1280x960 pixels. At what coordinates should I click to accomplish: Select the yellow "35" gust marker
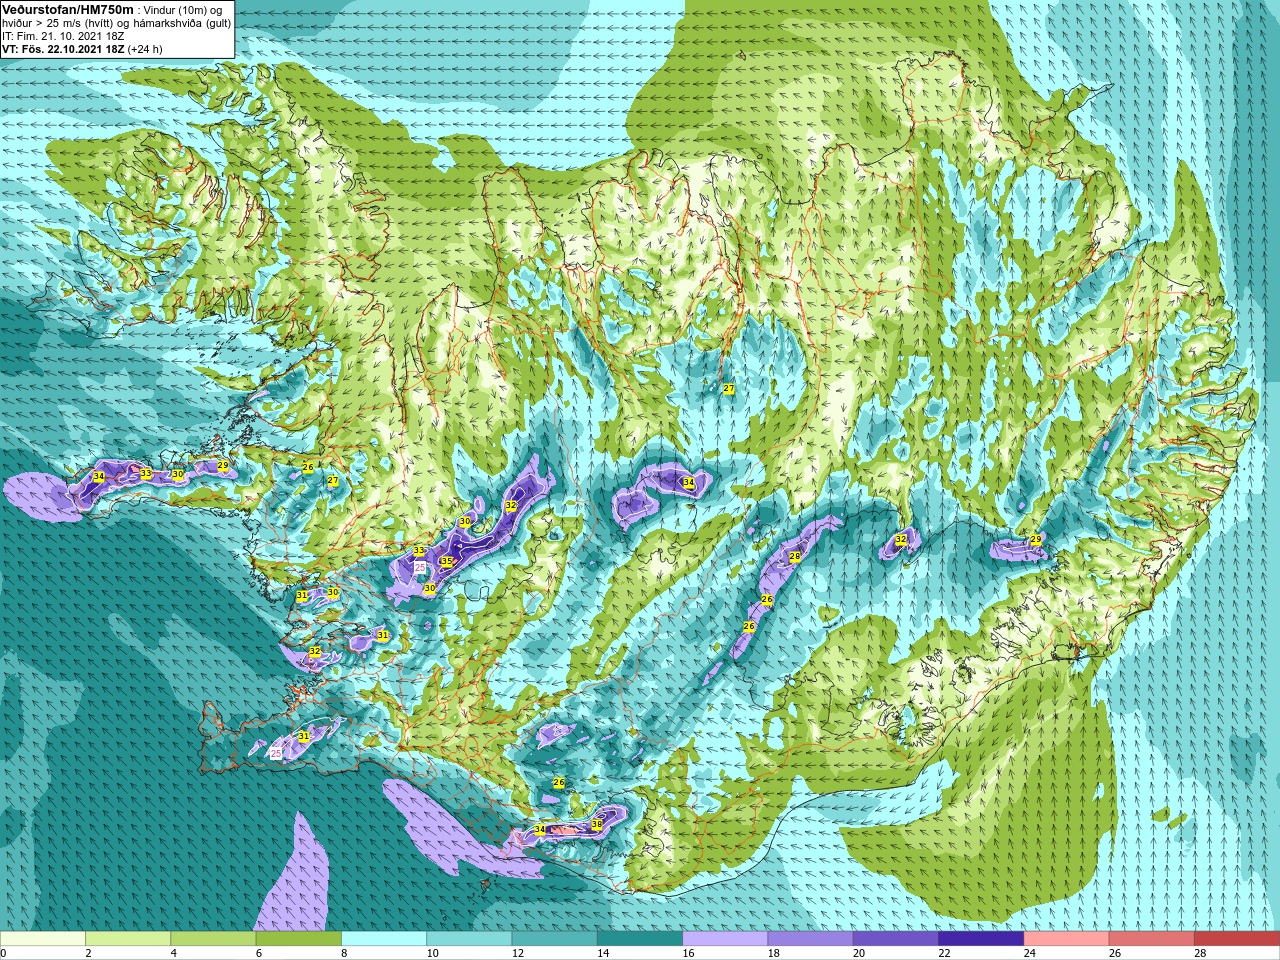tap(446, 561)
